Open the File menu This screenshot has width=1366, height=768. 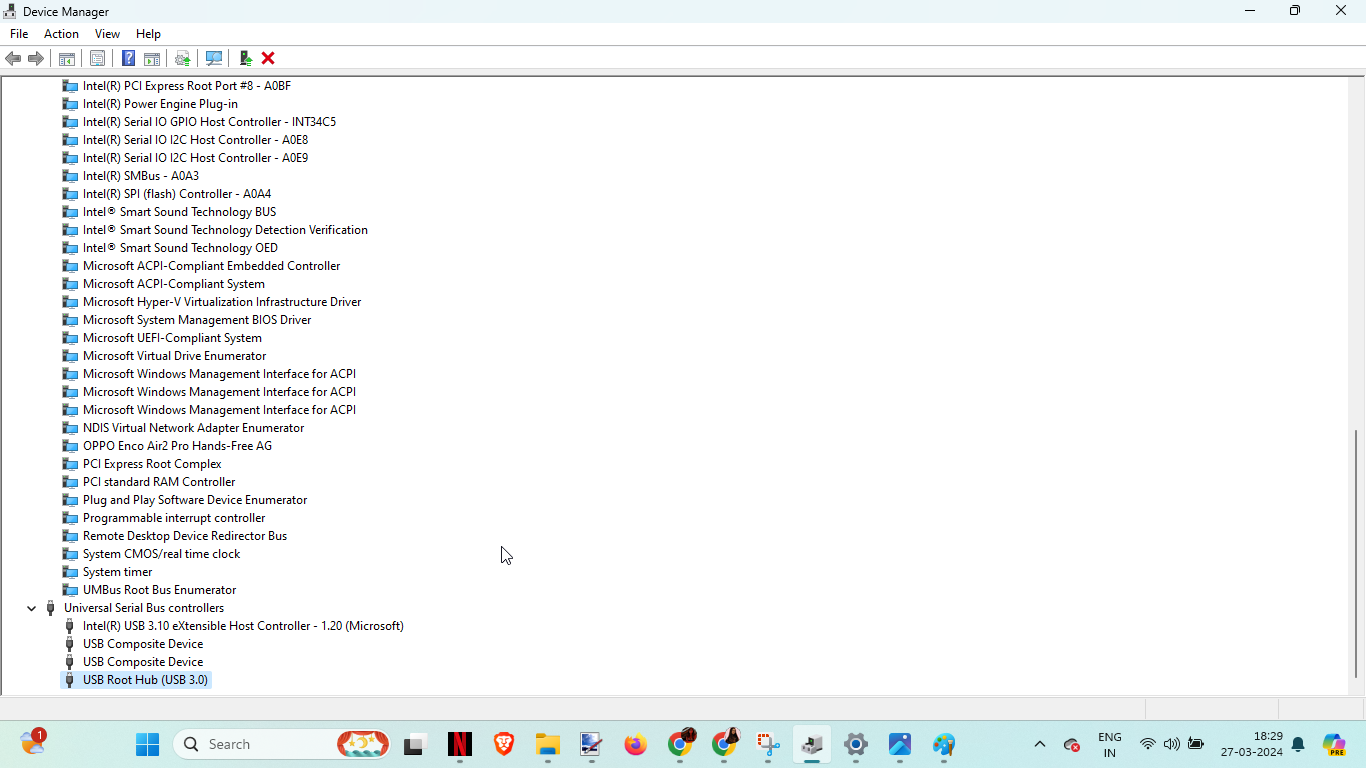coord(19,34)
